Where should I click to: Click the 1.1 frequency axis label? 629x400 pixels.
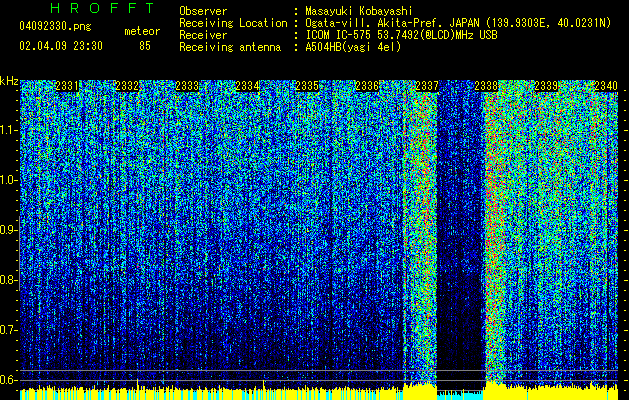[x=9, y=130]
